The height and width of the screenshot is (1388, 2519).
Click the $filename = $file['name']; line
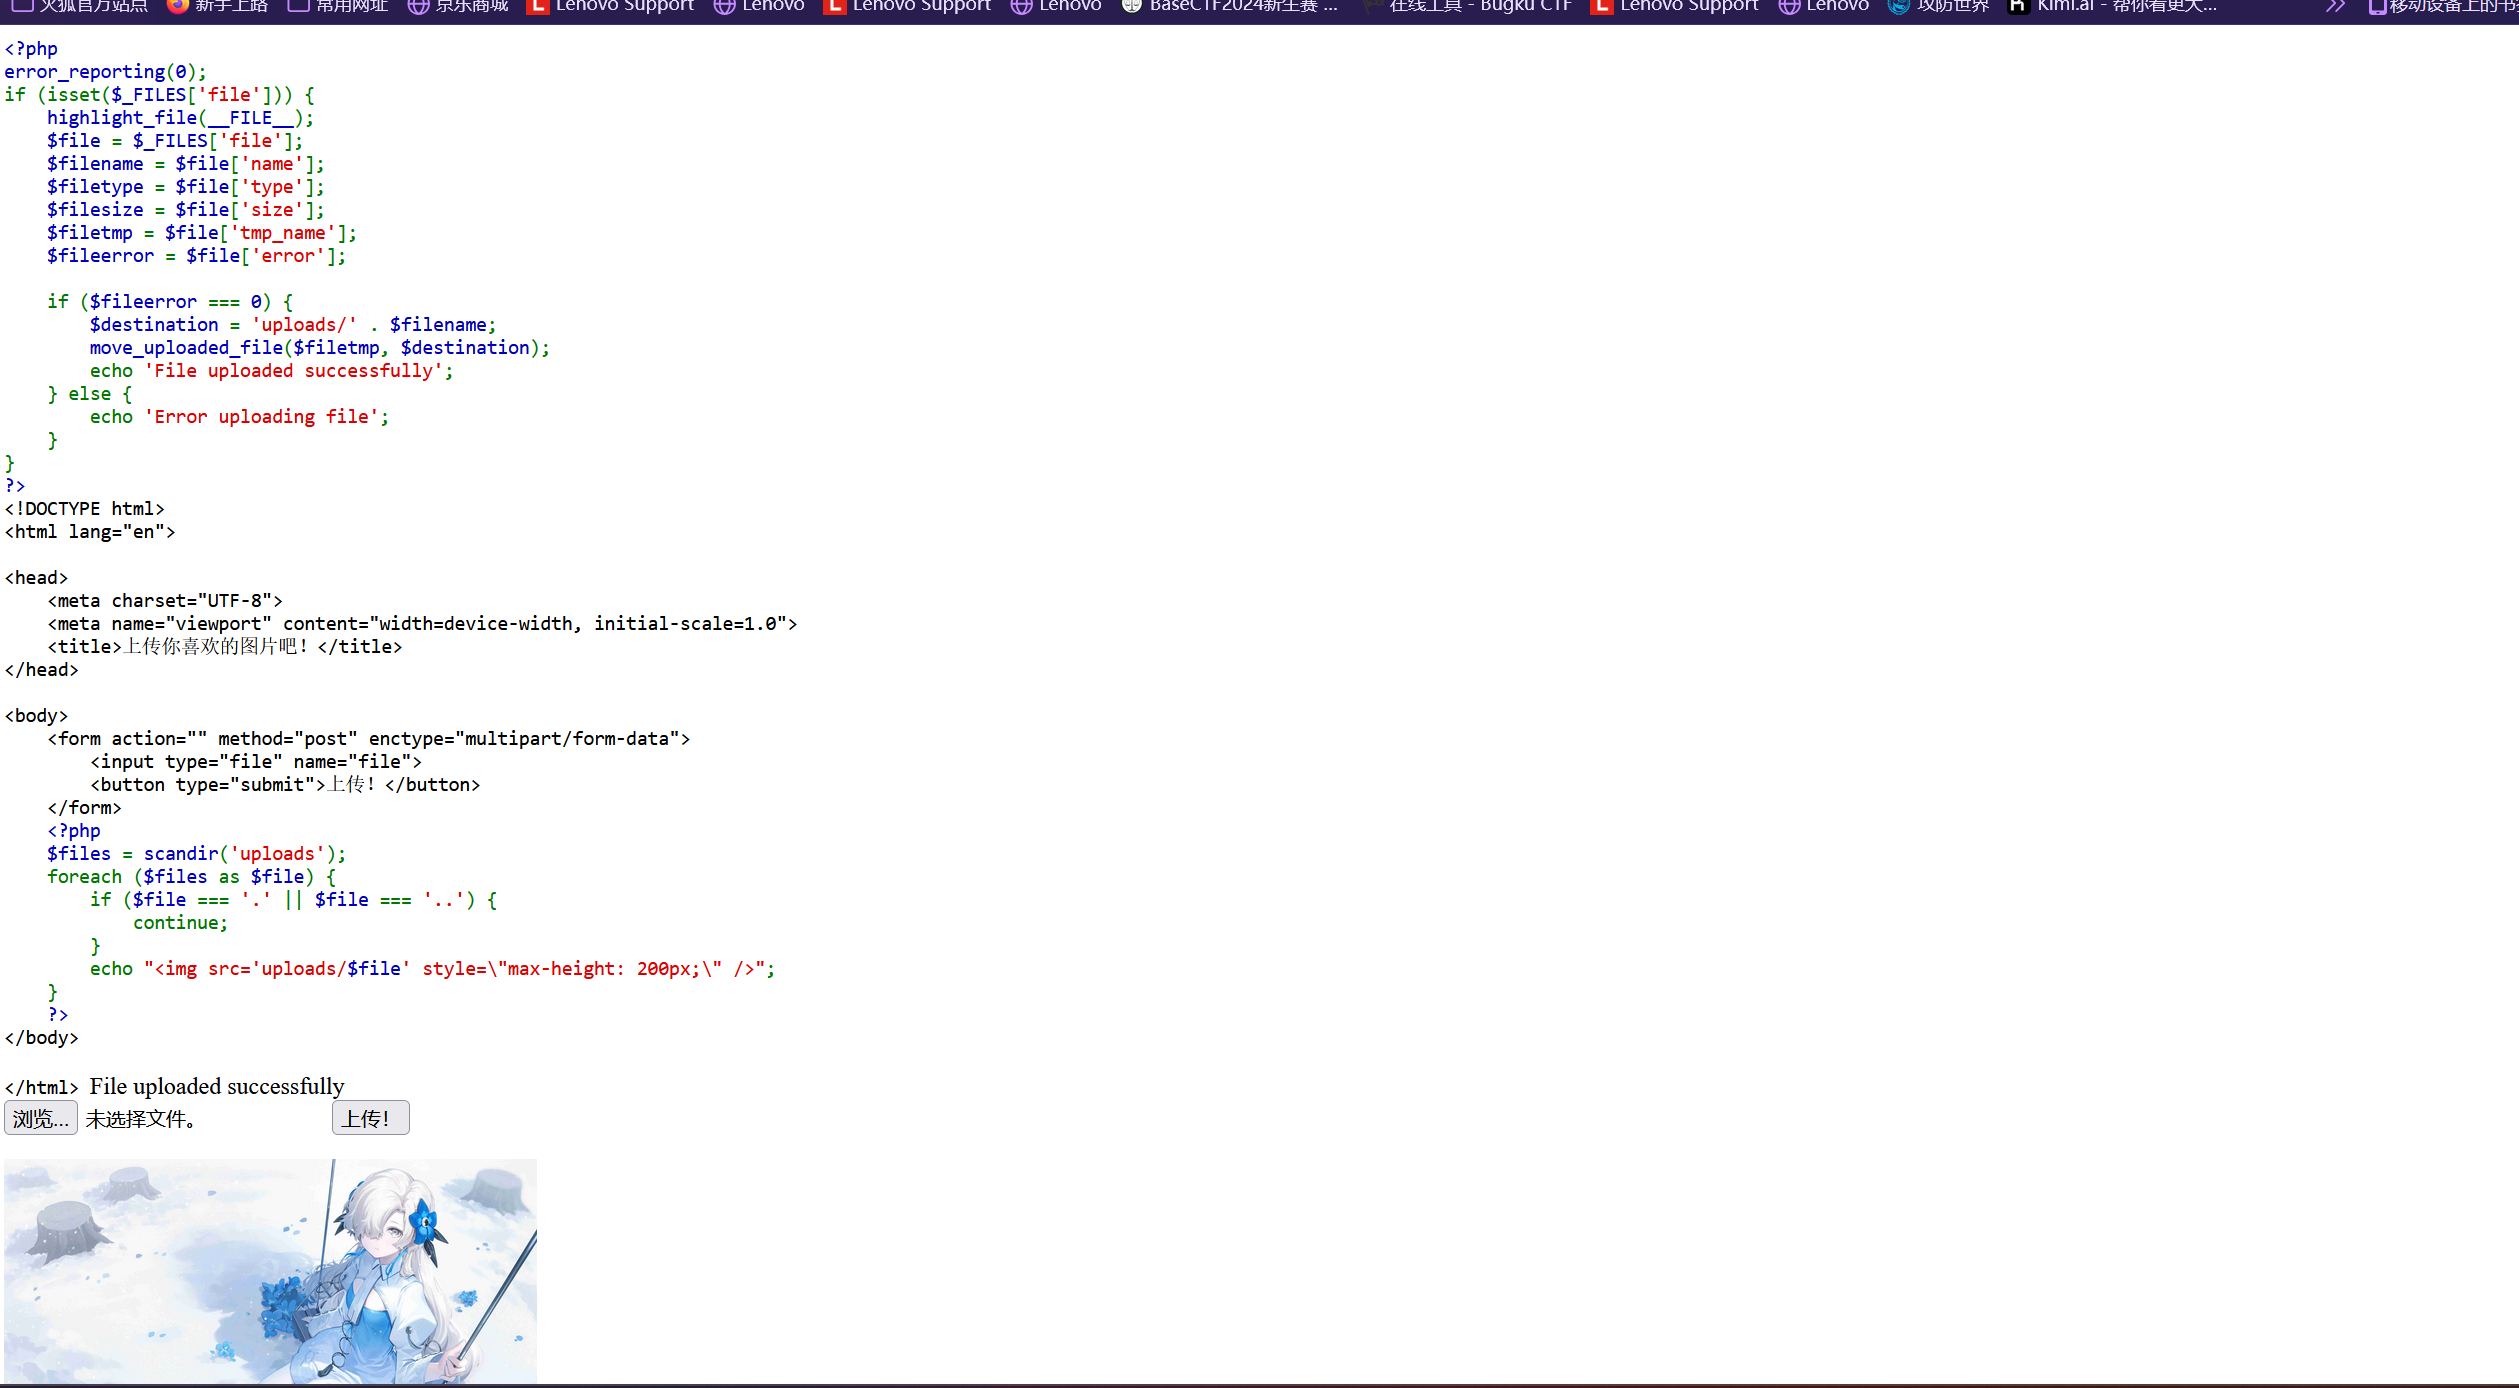click(185, 164)
